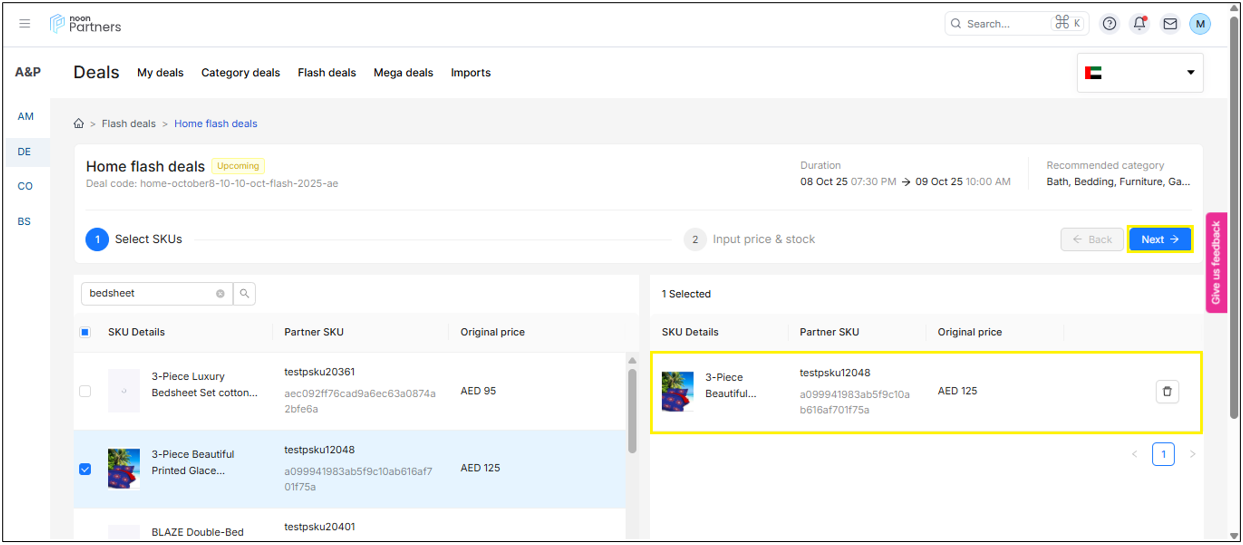1243x545 pixels.
Task: Go to next page arrow in pagination
Action: 1192,455
